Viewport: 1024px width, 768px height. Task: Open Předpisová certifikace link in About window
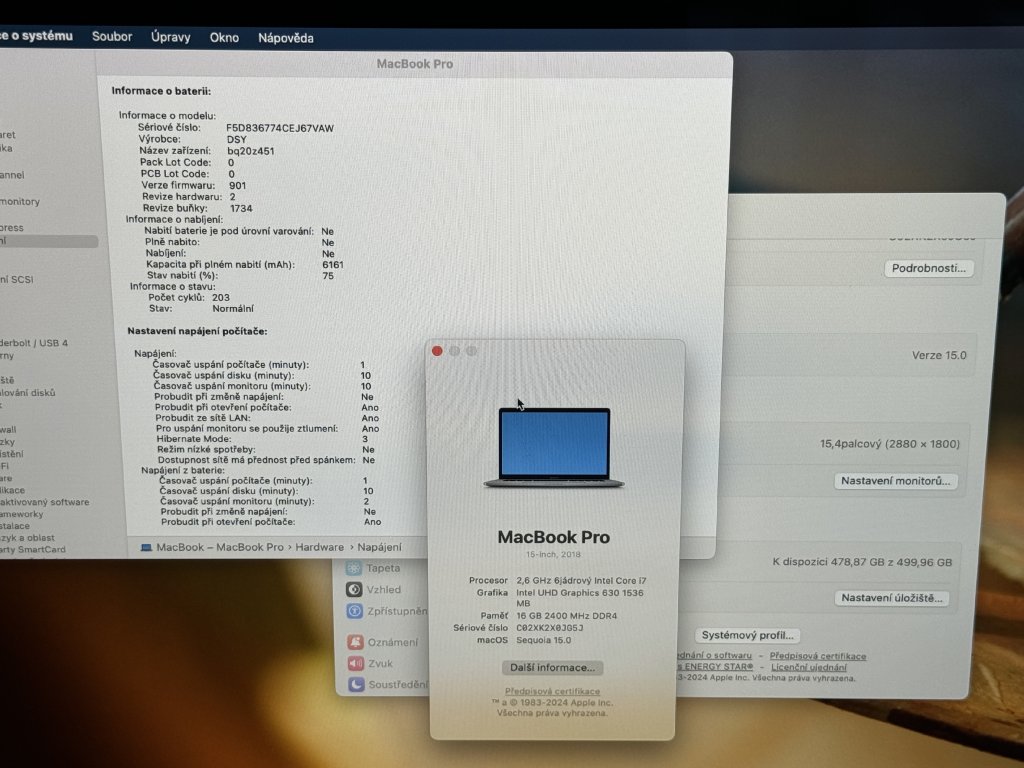pyautogui.click(x=552, y=691)
